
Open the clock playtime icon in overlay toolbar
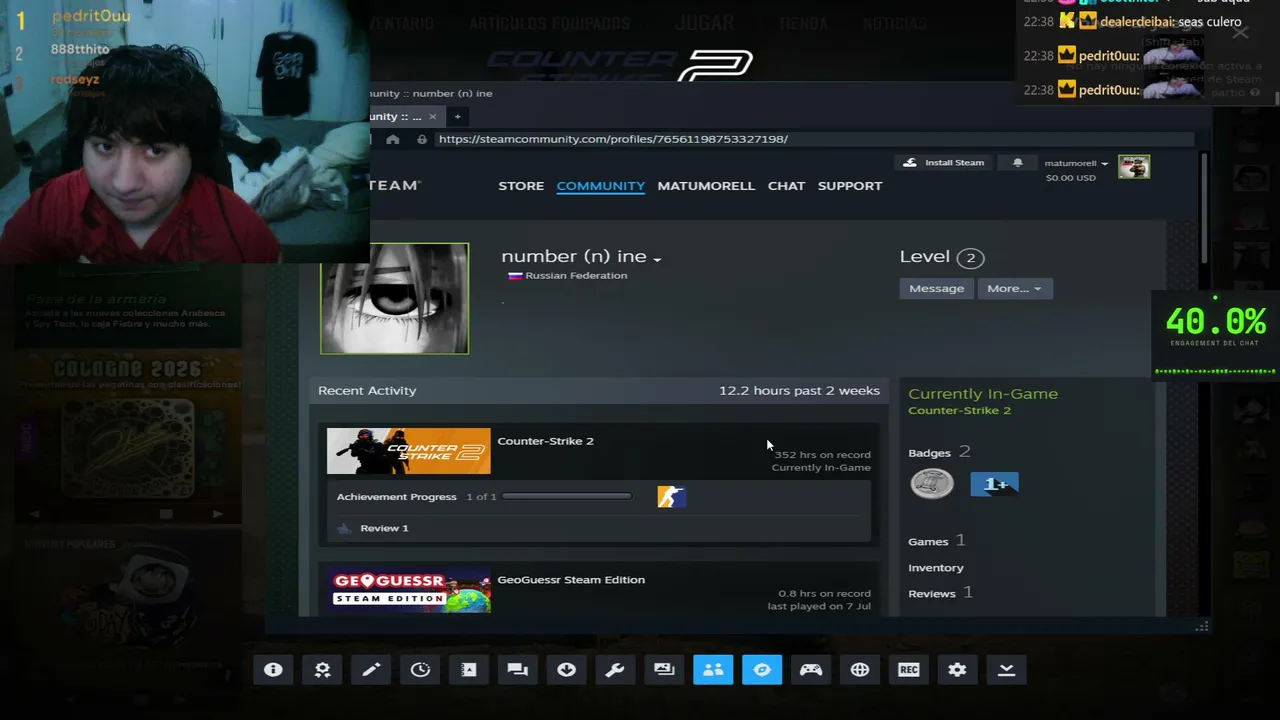click(420, 670)
